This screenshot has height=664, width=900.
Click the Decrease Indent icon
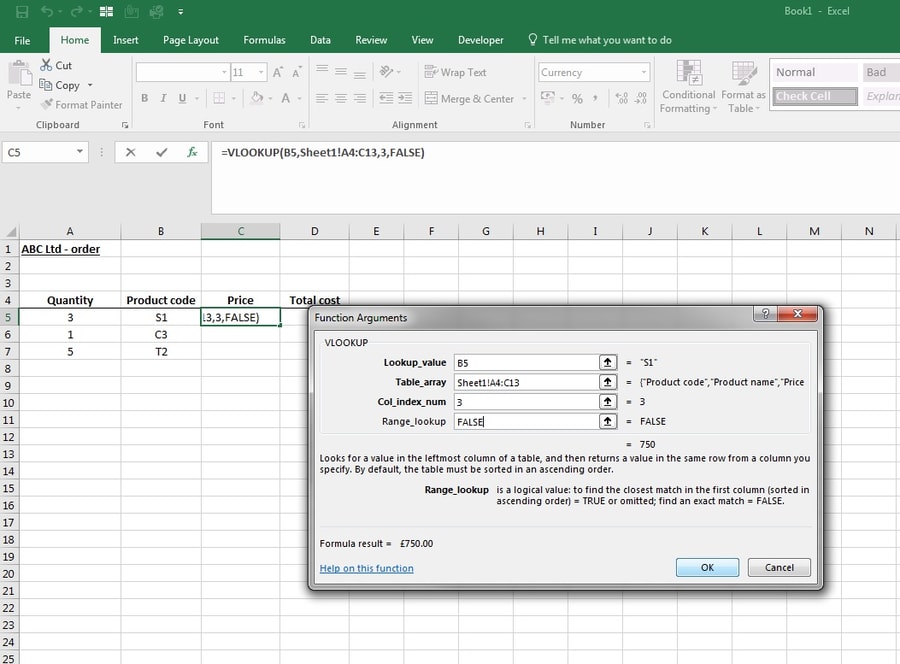click(386, 98)
